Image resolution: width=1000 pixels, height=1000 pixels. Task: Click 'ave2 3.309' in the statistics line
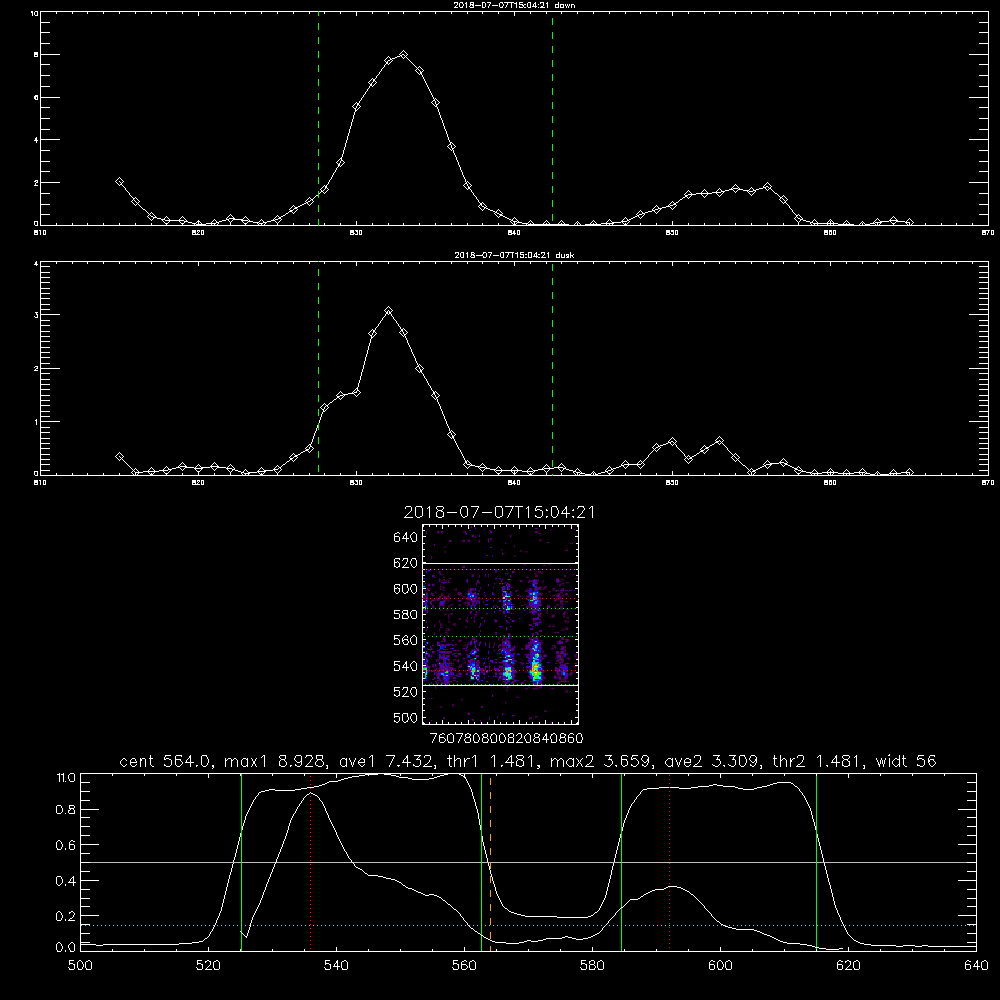point(711,761)
